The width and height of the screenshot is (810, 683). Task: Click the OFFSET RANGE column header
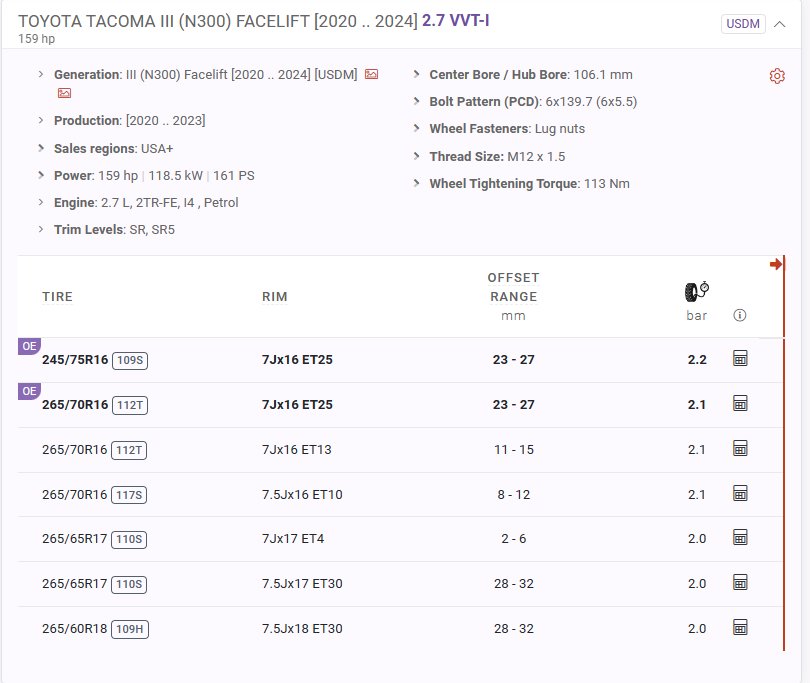click(513, 287)
